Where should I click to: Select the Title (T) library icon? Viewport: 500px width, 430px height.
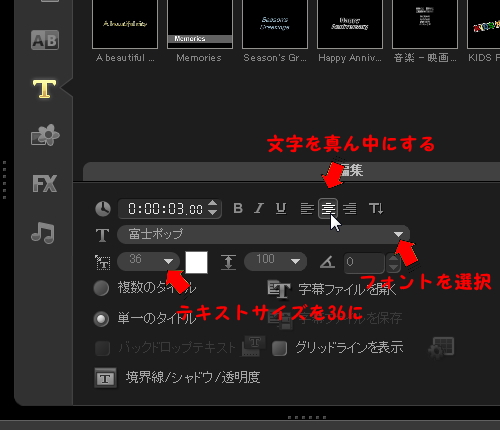coord(44,89)
